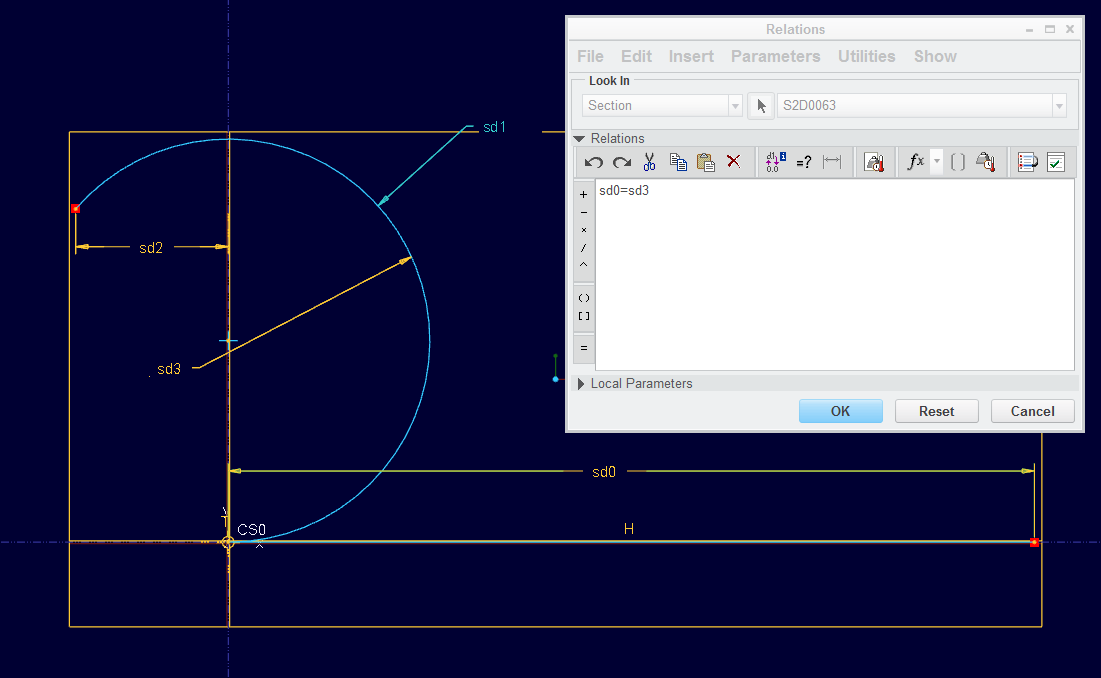Image resolution: width=1101 pixels, height=678 pixels.
Task: Show dimension in model with arrow-span icon
Action: [x=832, y=162]
